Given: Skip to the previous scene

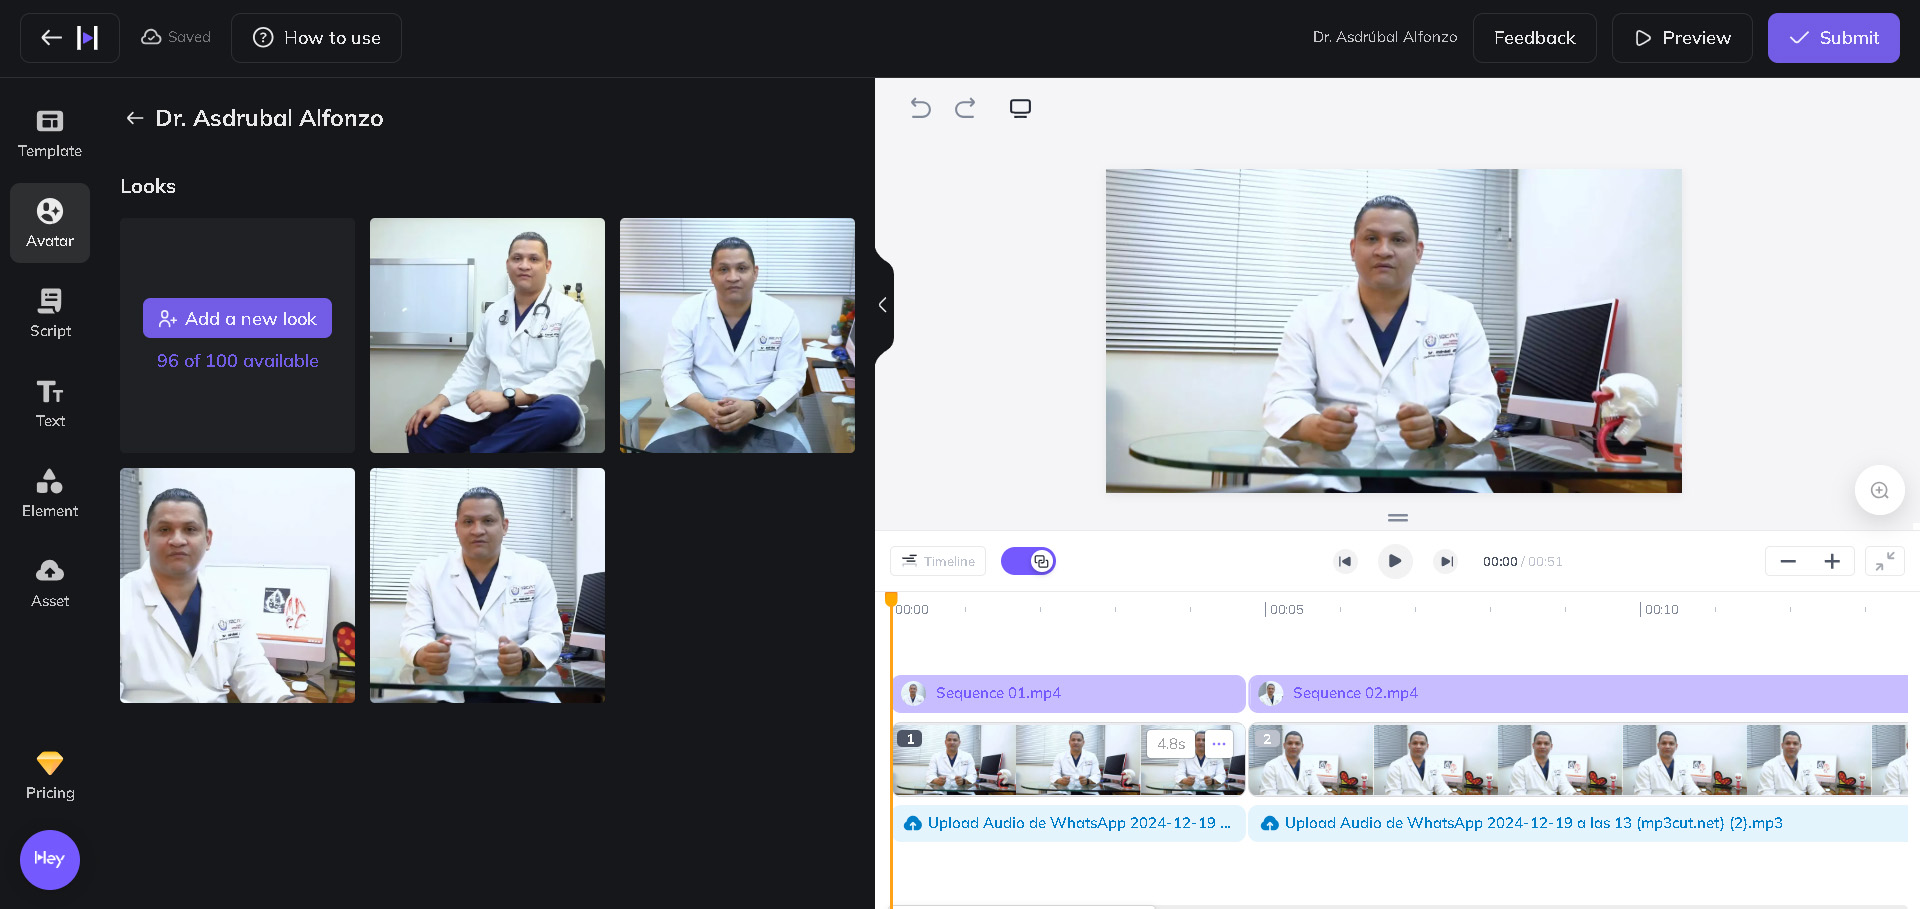Looking at the screenshot, I should 1345,561.
